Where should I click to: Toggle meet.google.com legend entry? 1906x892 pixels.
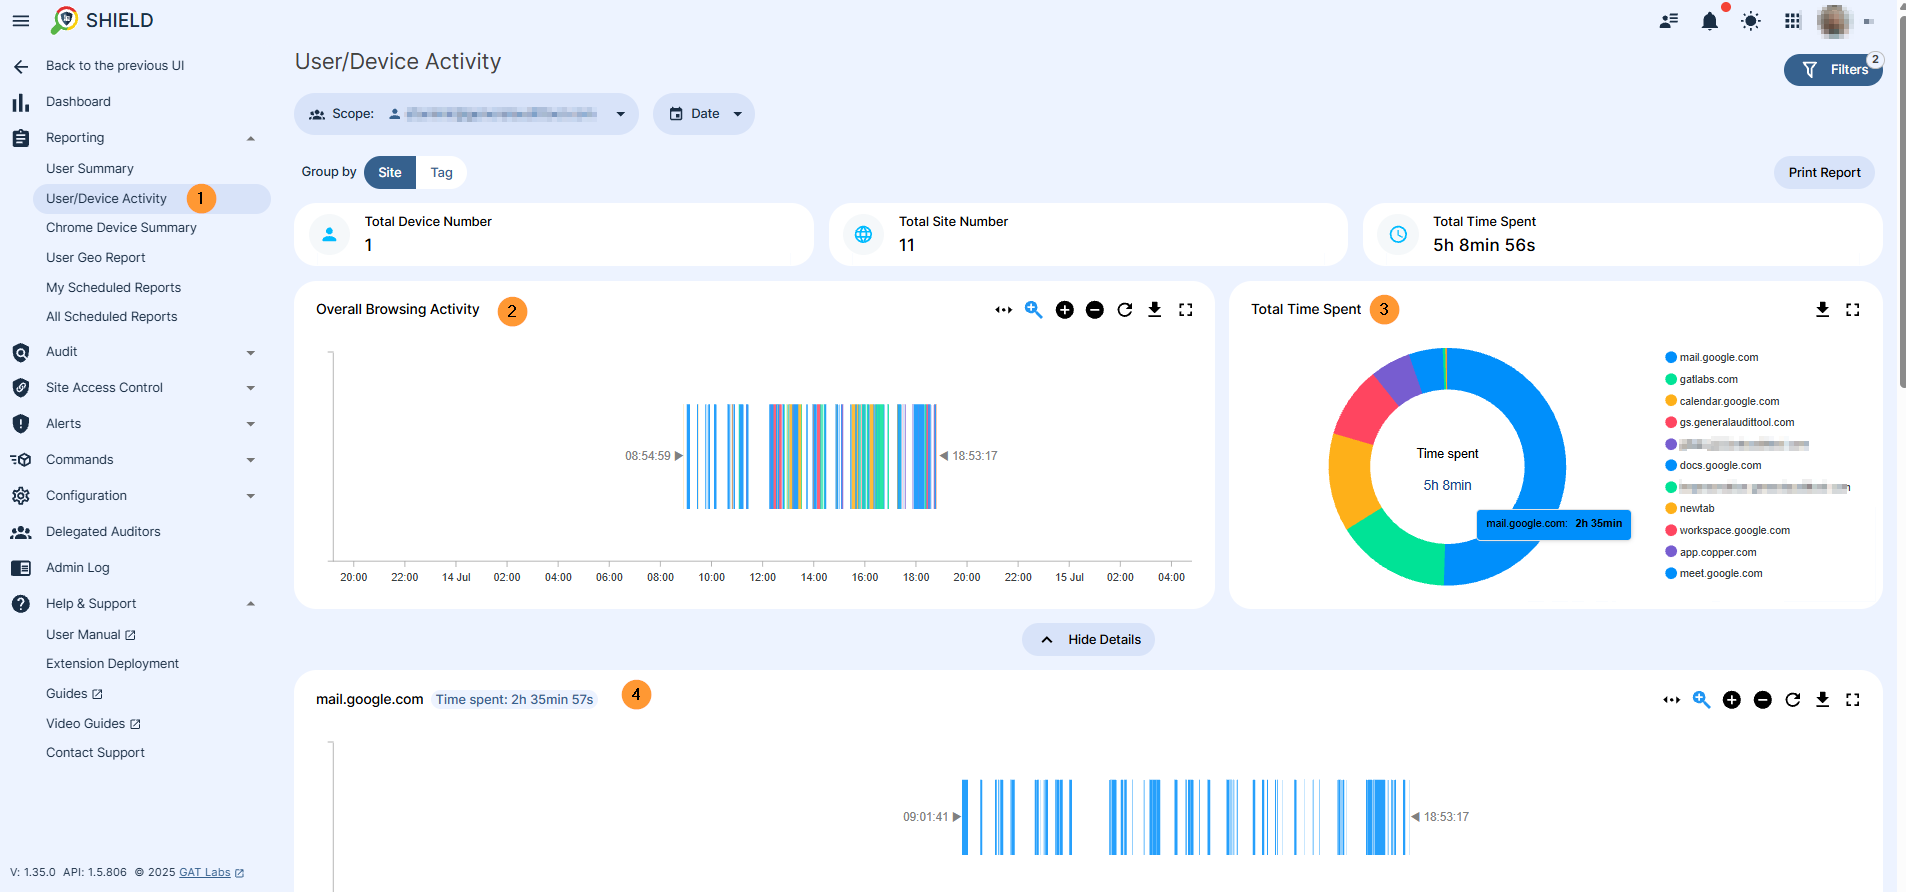[x=1714, y=574]
